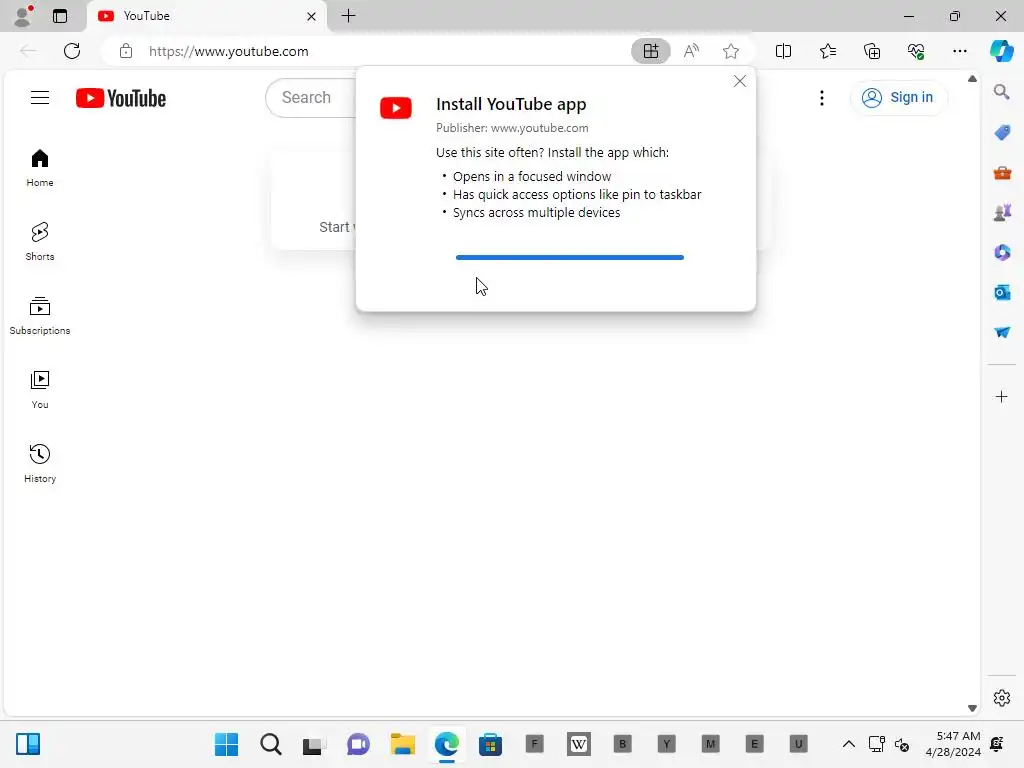Open Microsoft 365 in Edge sidebar

(1002, 252)
